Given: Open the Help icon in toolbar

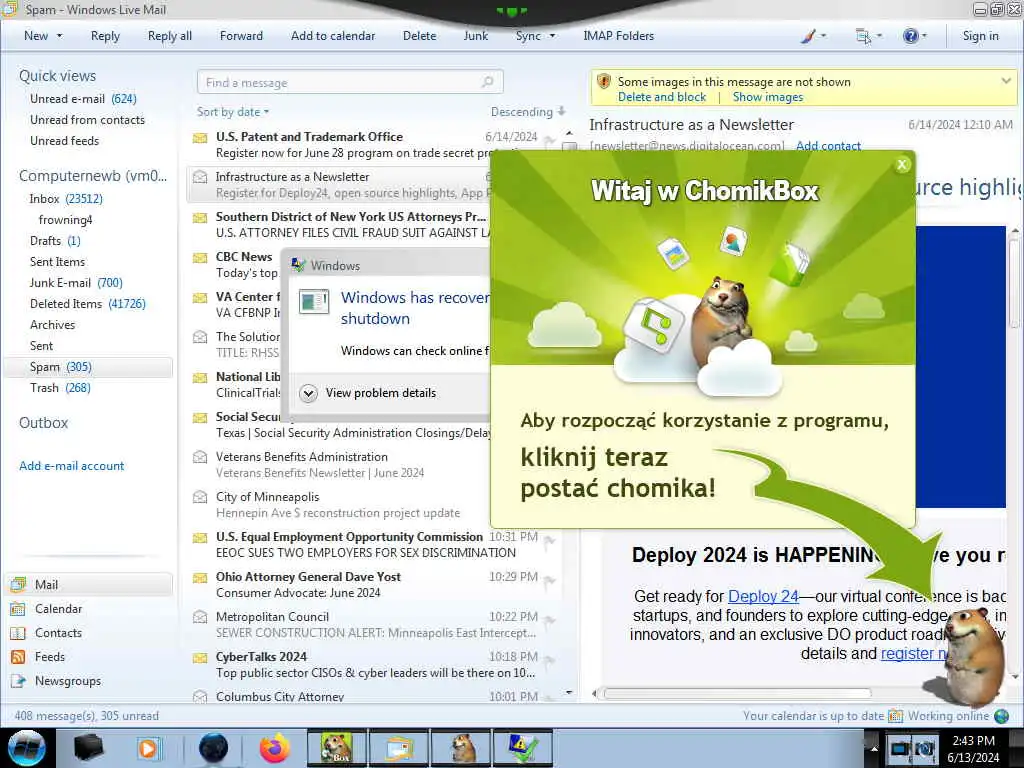Looking at the screenshot, I should click(x=910, y=36).
